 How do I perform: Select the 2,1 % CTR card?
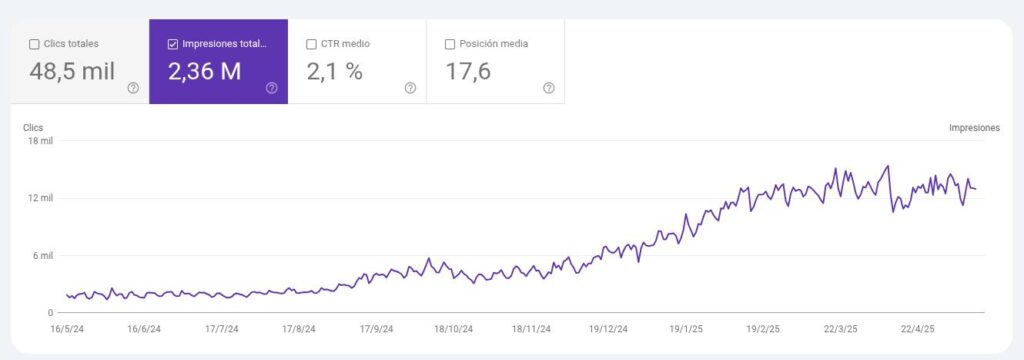(357, 61)
